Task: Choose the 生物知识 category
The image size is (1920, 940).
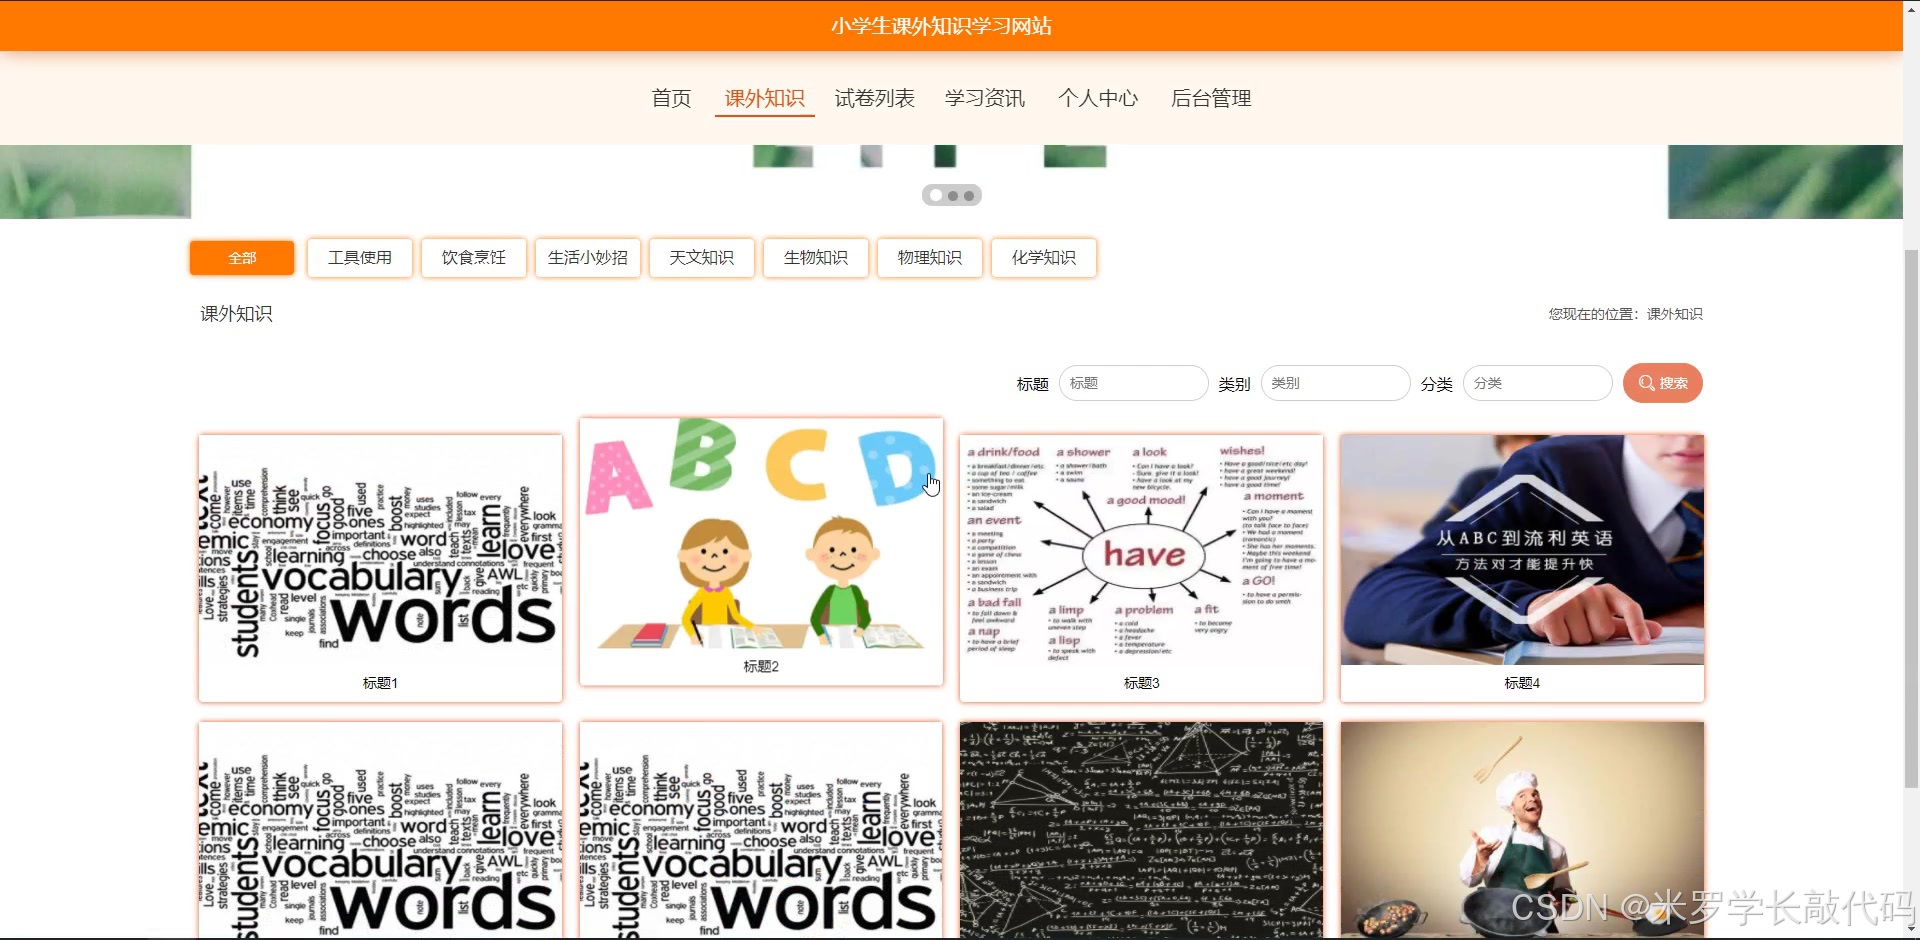Action: (x=815, y=257)
